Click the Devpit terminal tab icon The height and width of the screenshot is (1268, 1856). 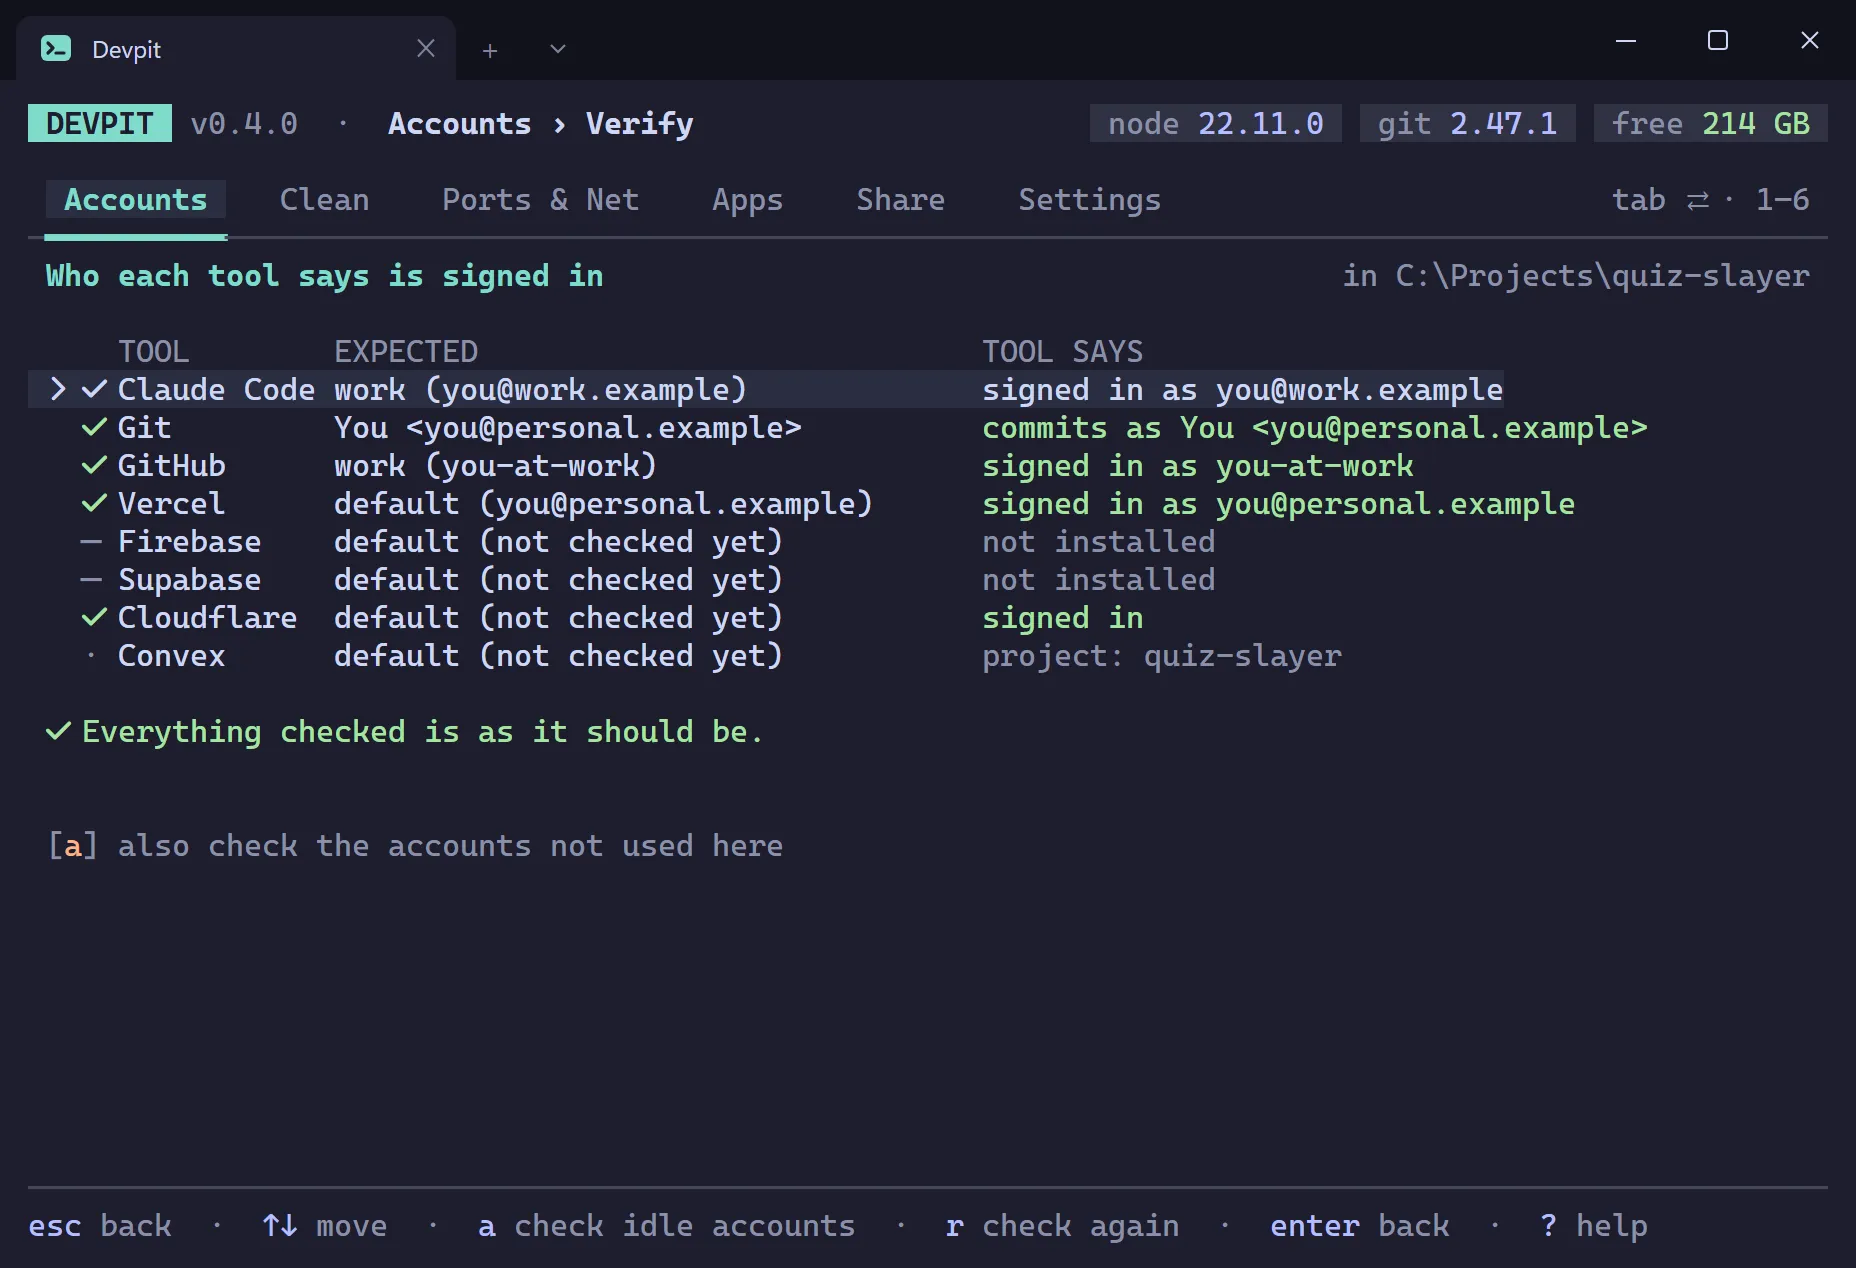click(56, 48)
